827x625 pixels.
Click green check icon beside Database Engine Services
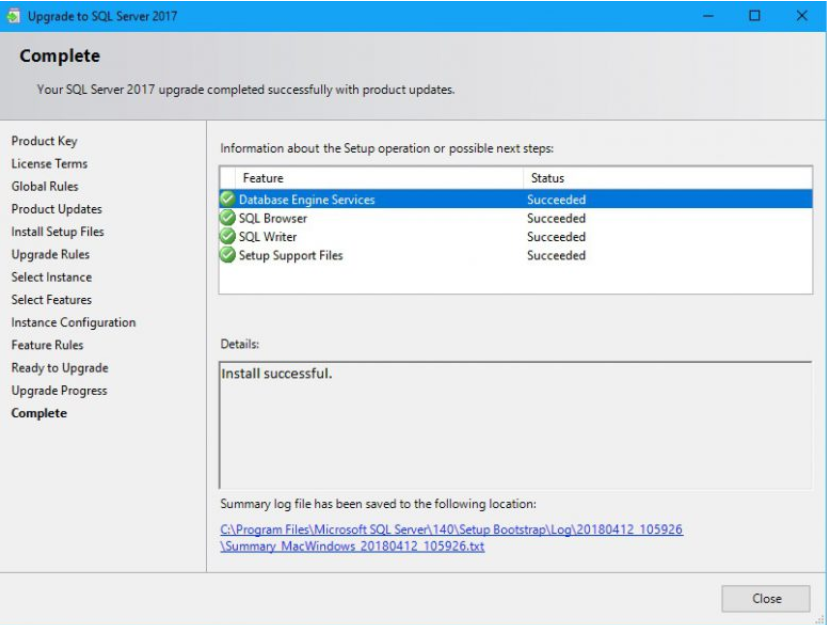coord(227,199)
